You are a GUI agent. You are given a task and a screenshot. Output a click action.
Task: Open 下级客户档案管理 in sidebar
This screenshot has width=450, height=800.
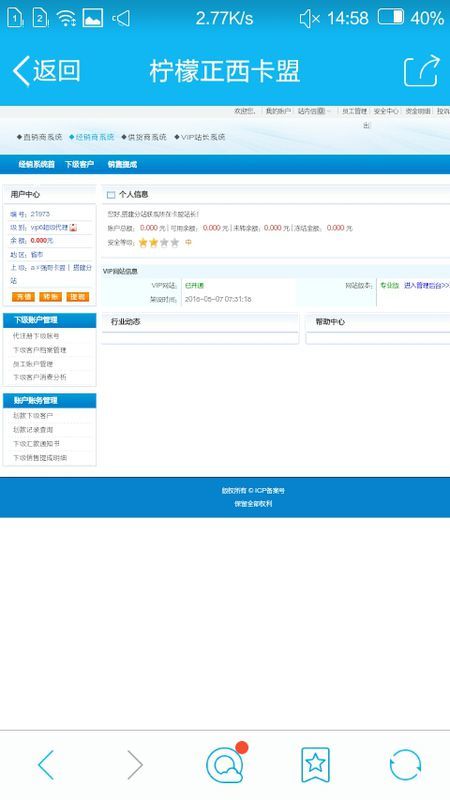pyautogui.click(x=39, y=350)
